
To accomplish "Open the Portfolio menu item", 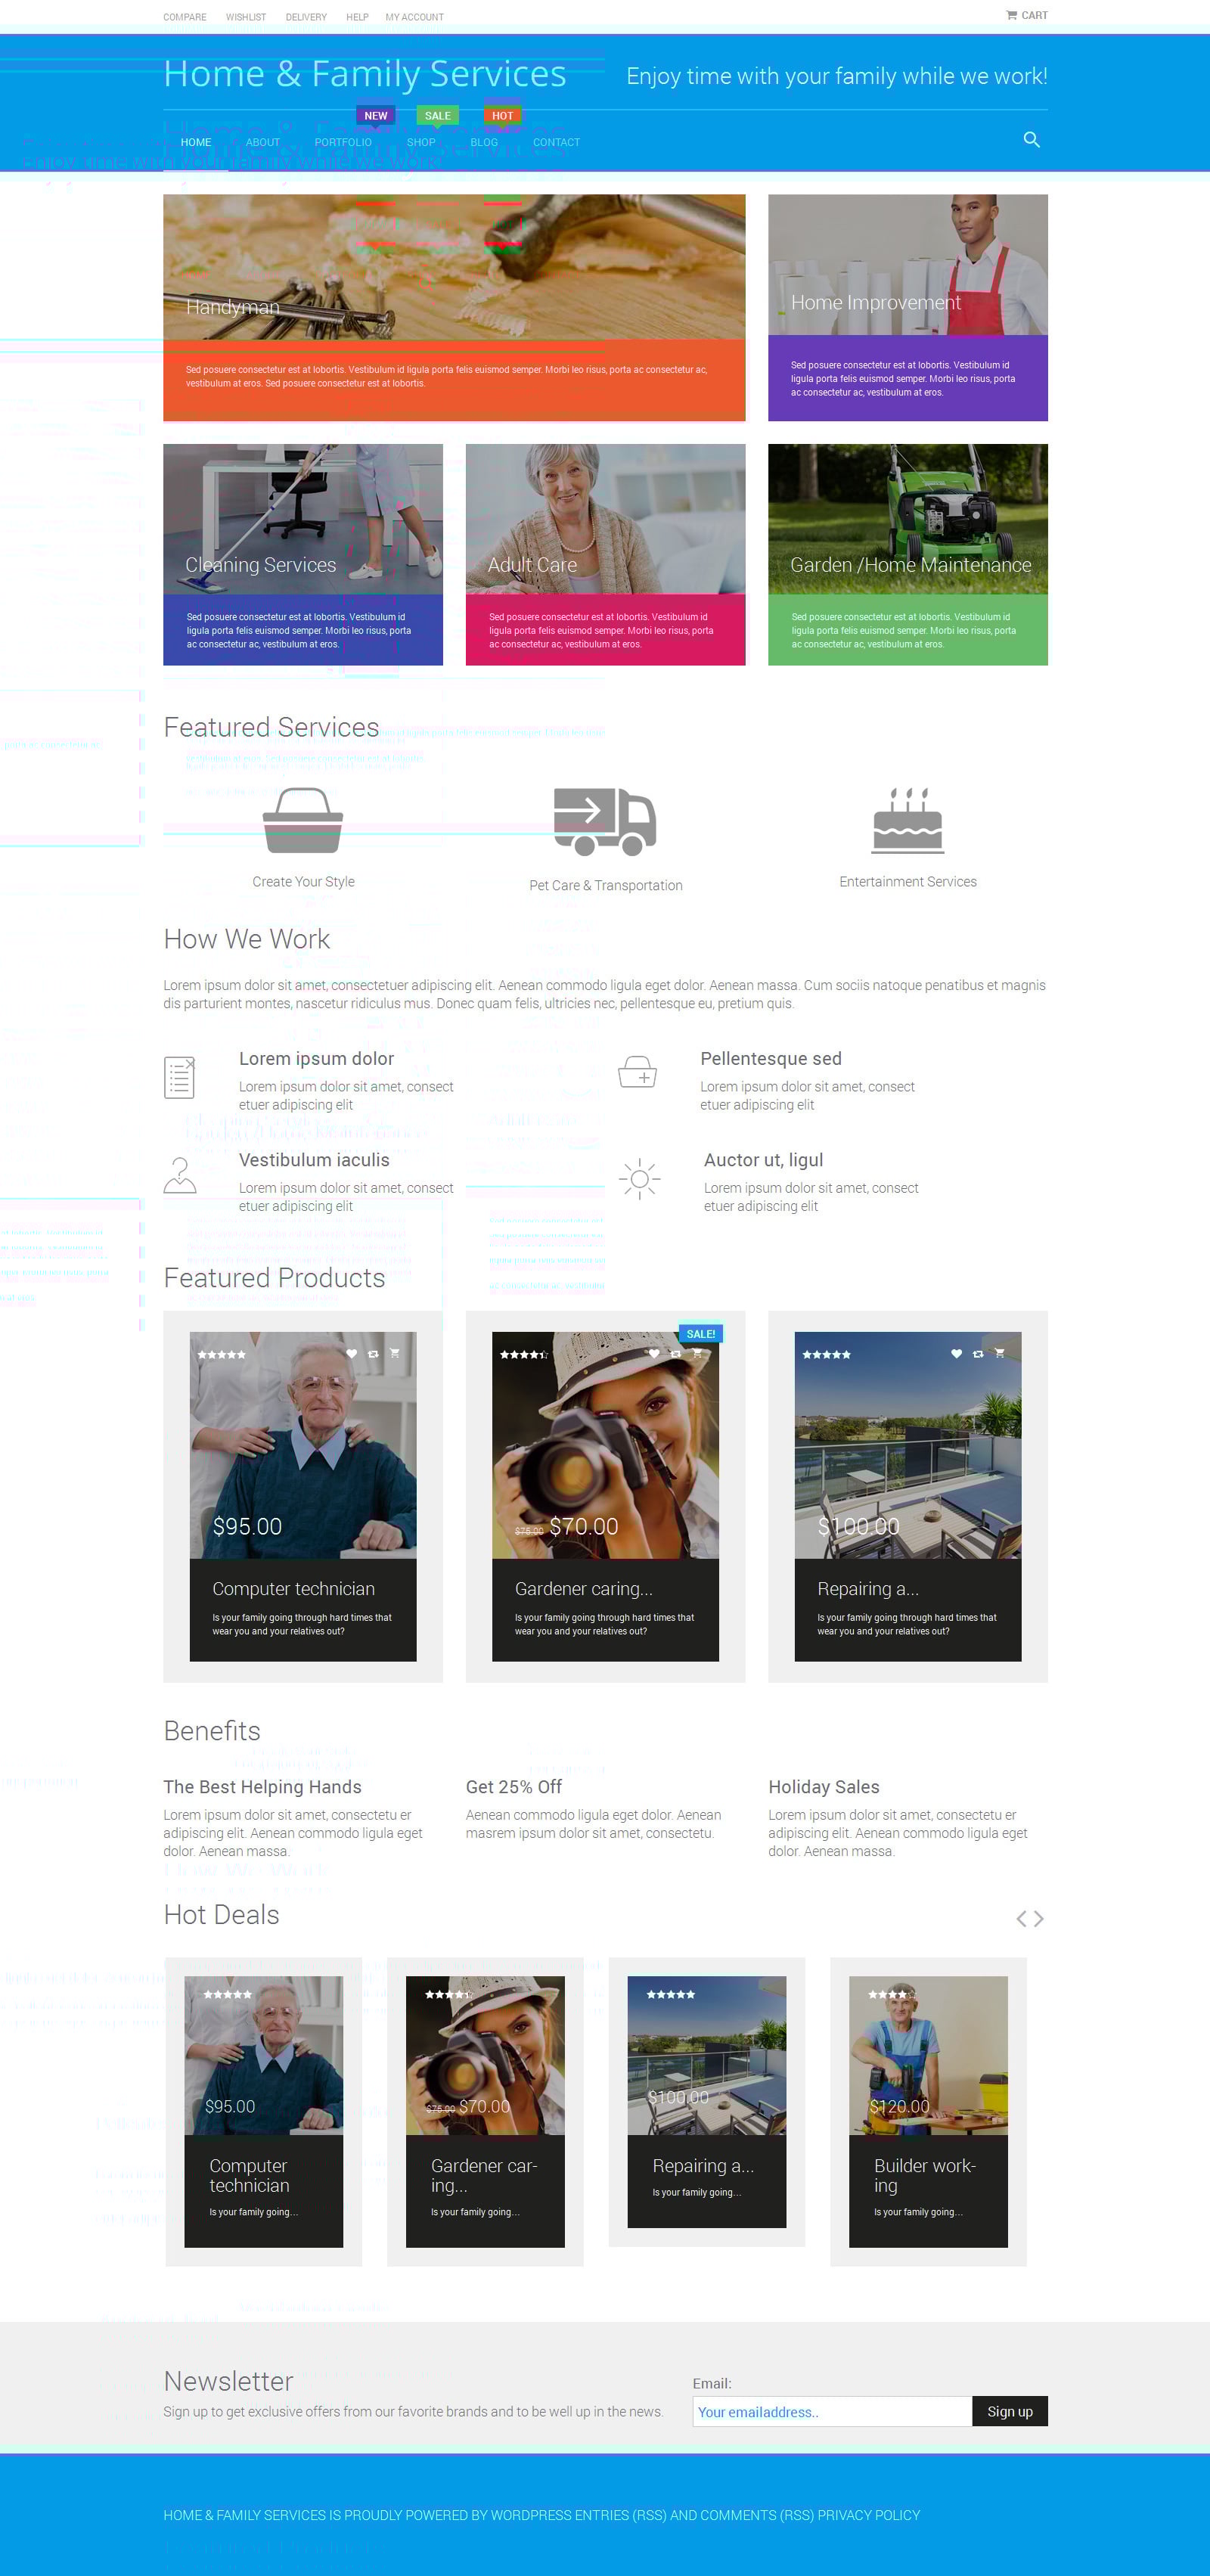I will (343, 142).
